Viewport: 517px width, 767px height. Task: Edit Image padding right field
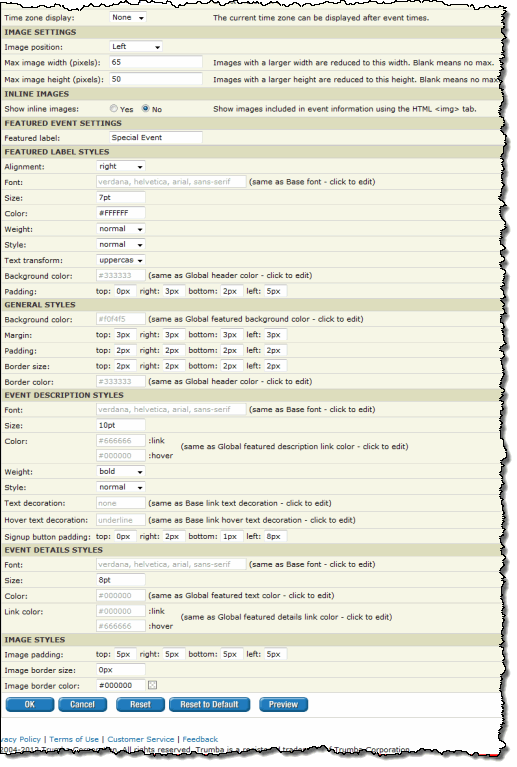(x=174, y=654)
